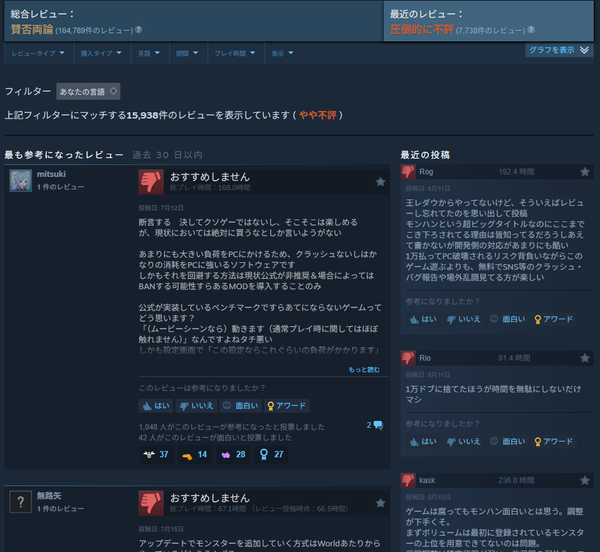
Task: Open the 言語 filter dropdown
Action: coord(149,53)
